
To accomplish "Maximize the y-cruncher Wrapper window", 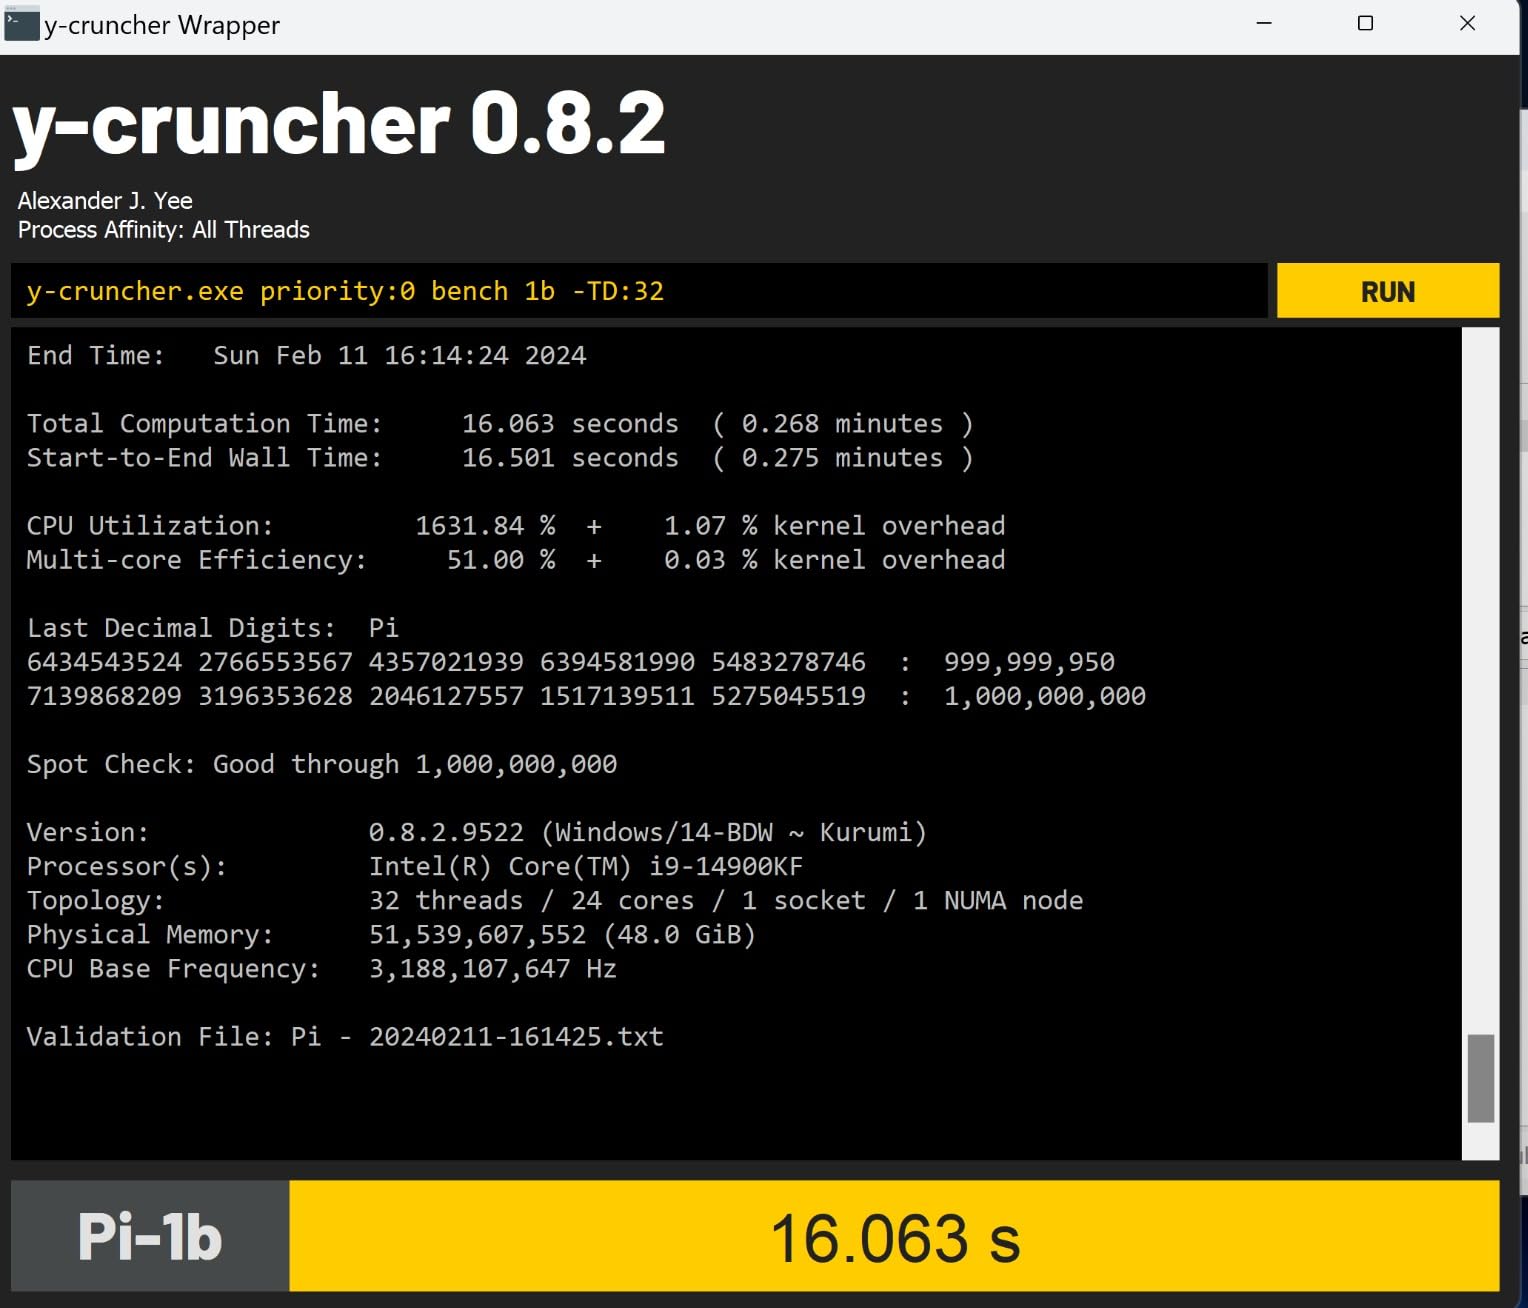I will coord(1365,23).
